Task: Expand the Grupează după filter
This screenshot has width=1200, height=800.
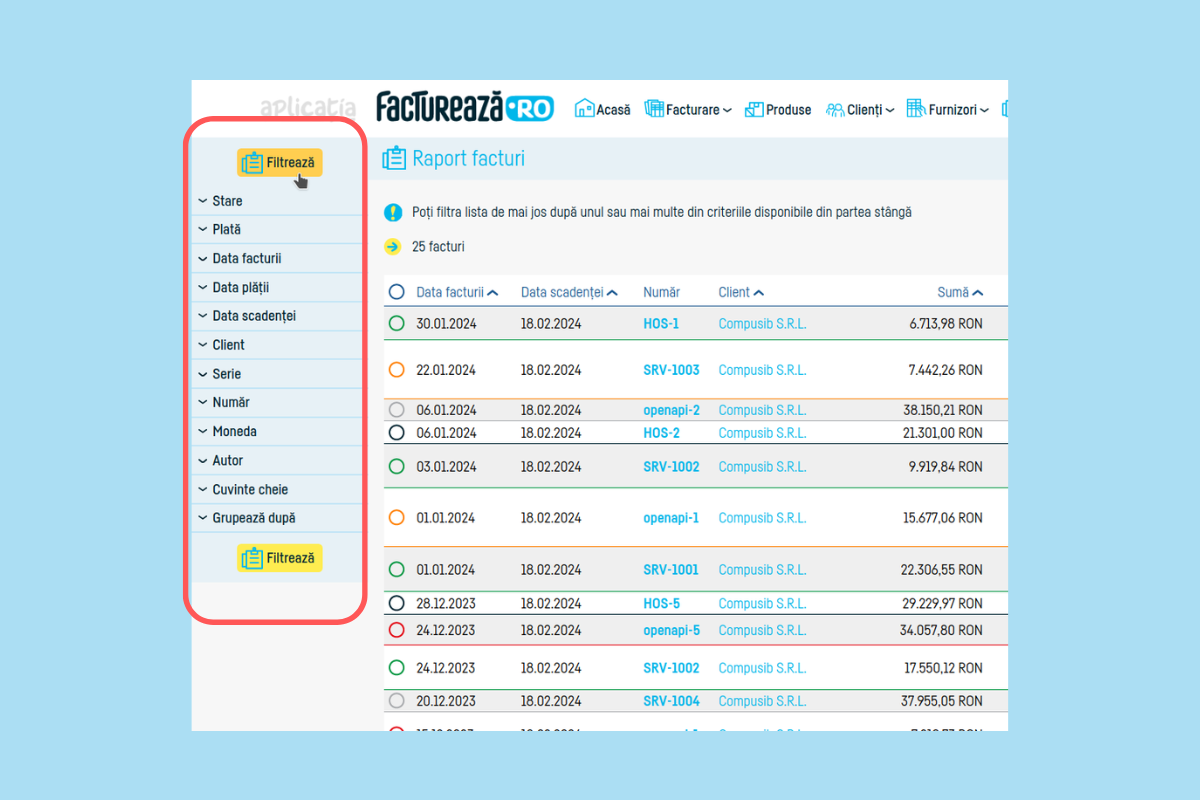Action: (x=253, y=518)
